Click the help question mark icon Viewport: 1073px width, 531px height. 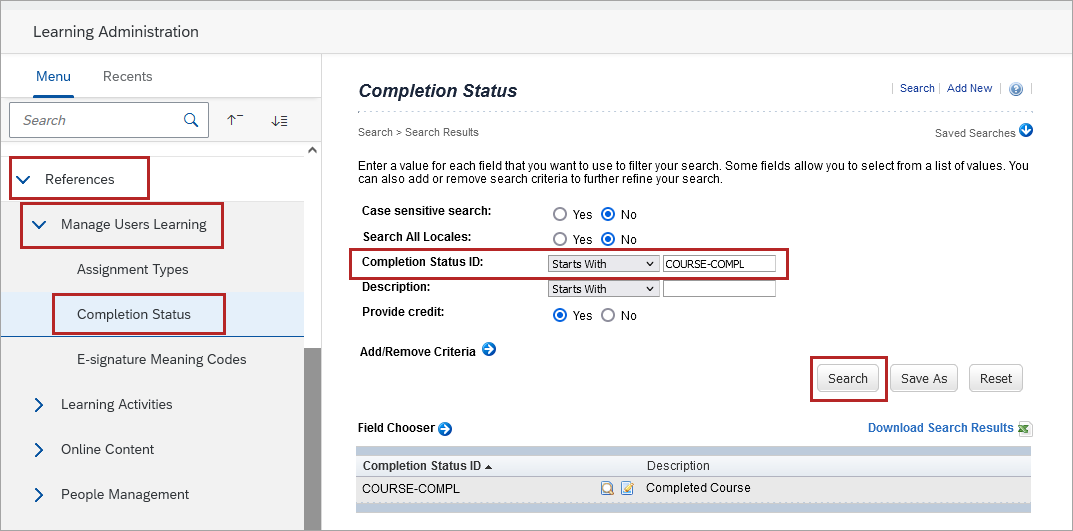tap(1016, 89)
